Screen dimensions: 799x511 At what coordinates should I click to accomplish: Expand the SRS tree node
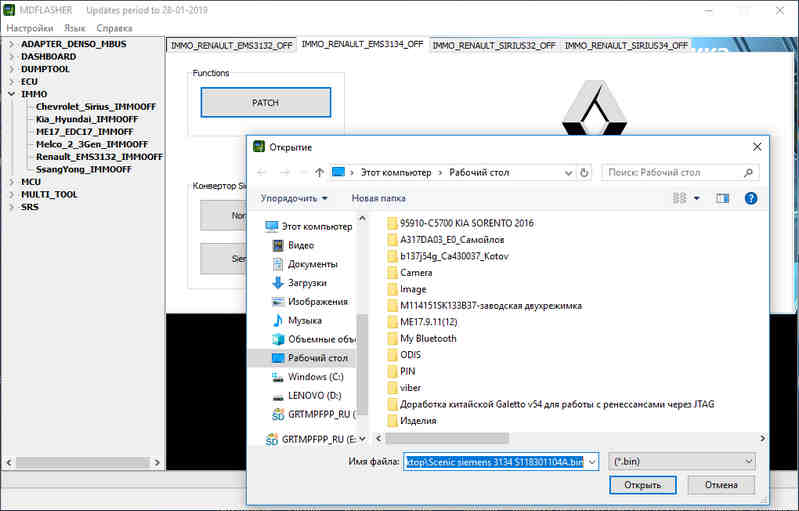point(11,207)
